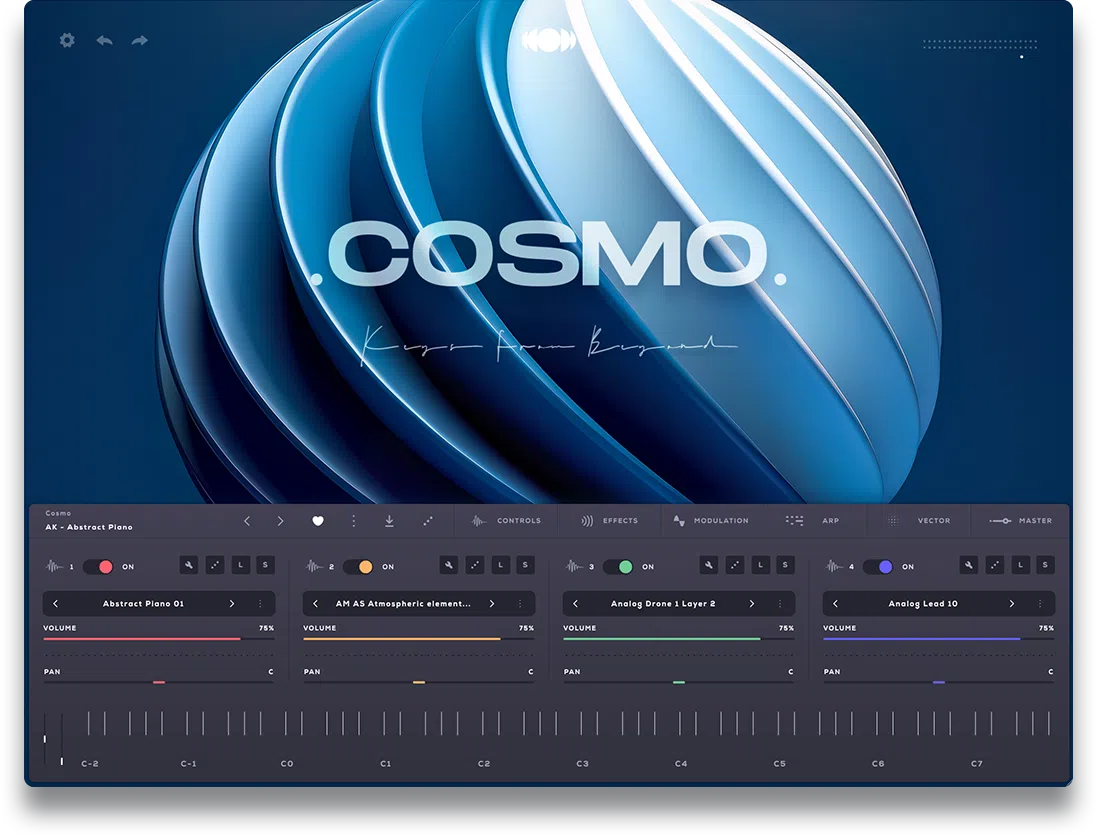Screen dimensions: 1098x837
Task: Click the L button on layer 3
Action: tap(760, 565)
